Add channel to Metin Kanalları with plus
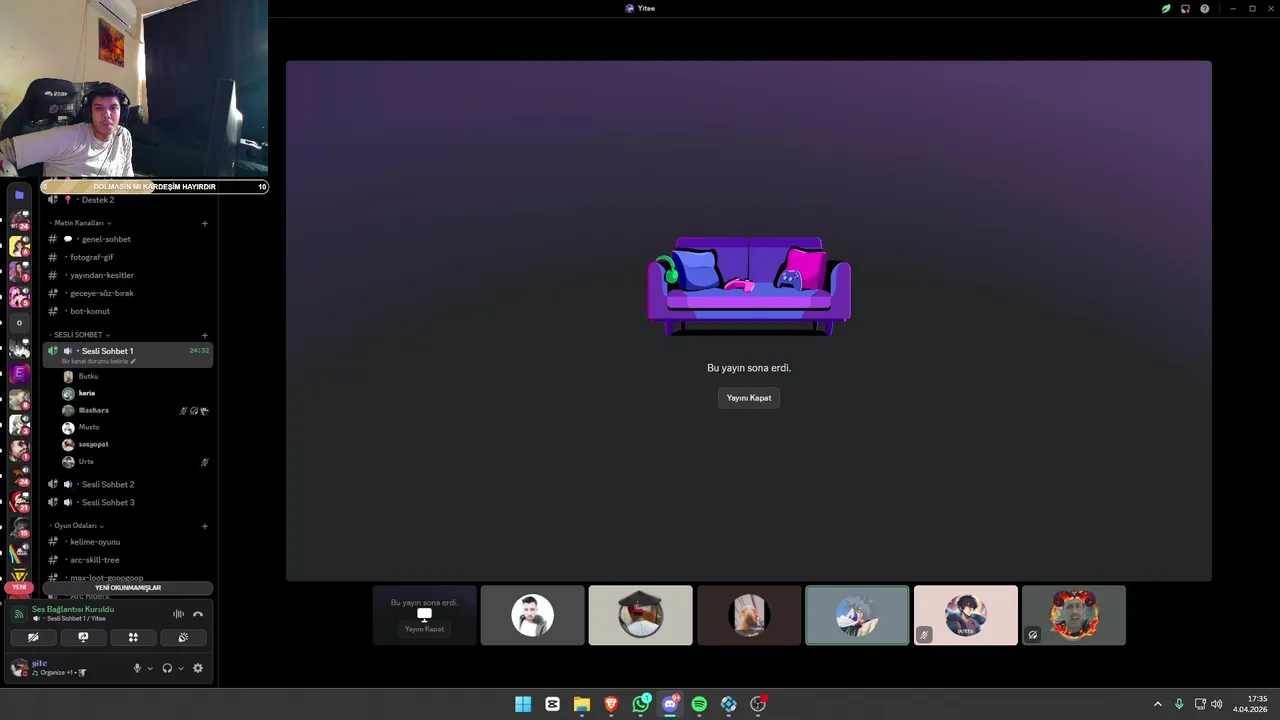 point(205,223)
